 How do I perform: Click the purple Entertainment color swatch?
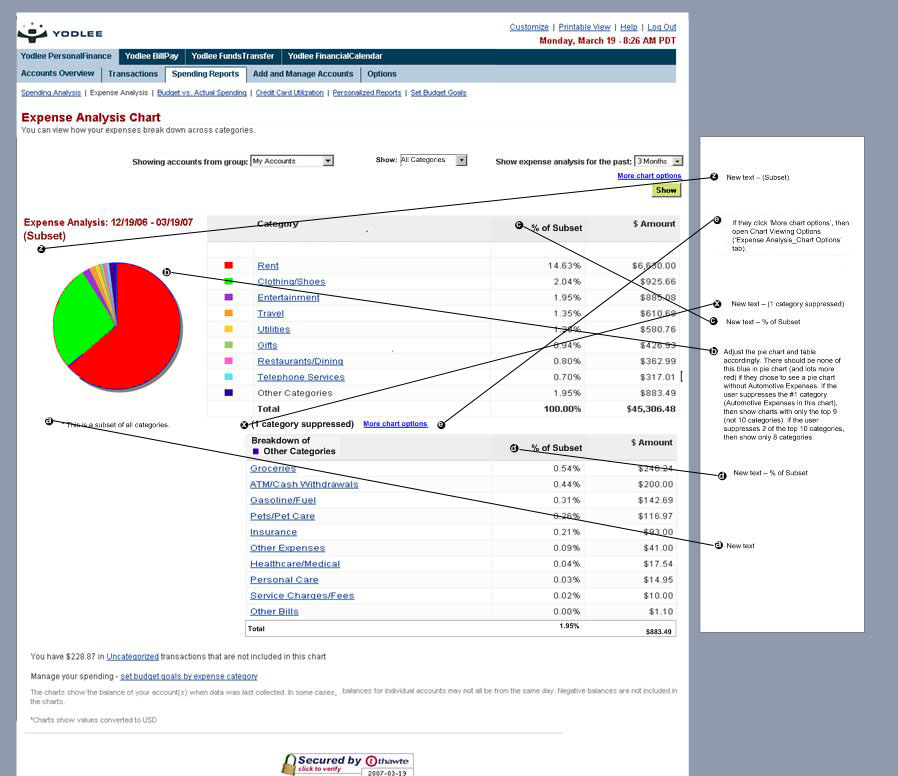point(229,297)
